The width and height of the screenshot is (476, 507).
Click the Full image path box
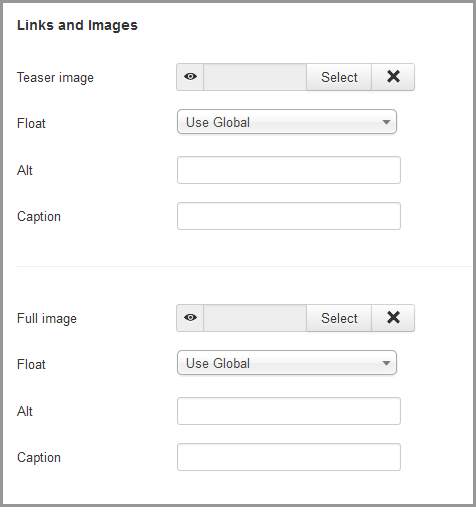(x=255, y=318)
